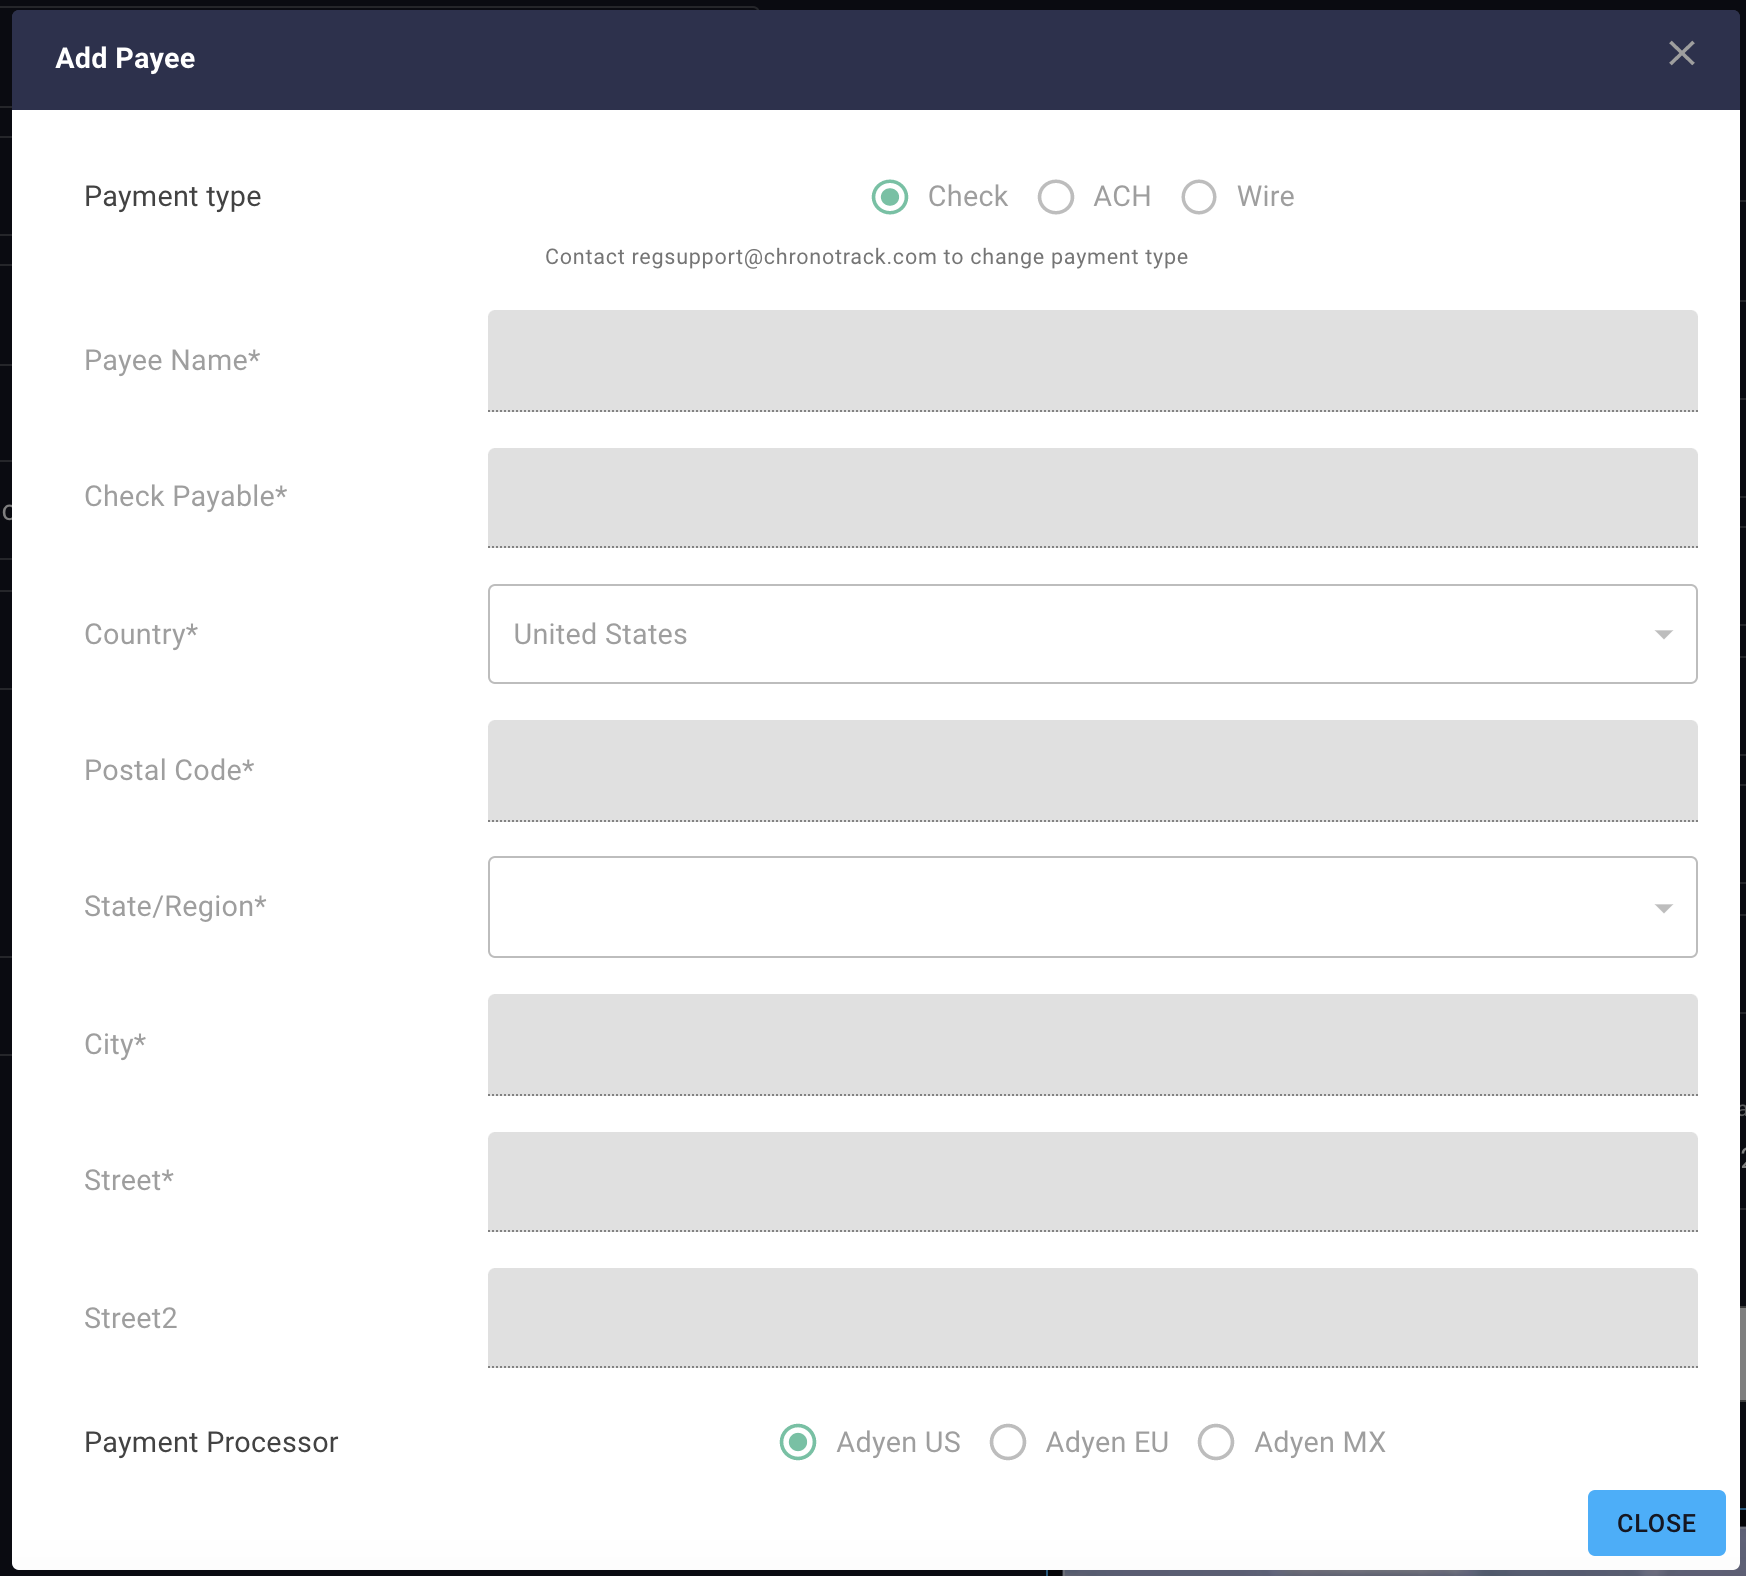Click into the Street2 field
The image size is (1746, 1576).
point(1092,1317)
